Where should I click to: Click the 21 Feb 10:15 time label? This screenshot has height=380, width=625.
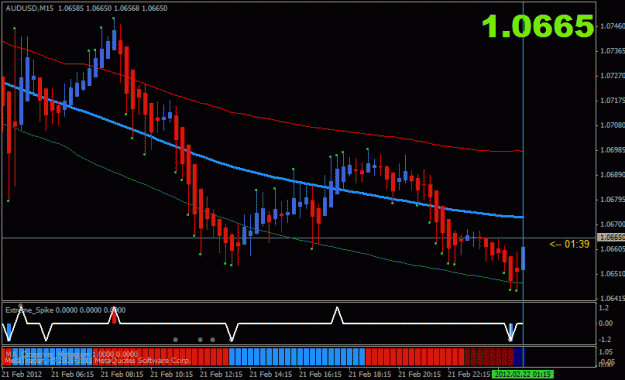tap(171, 374)
